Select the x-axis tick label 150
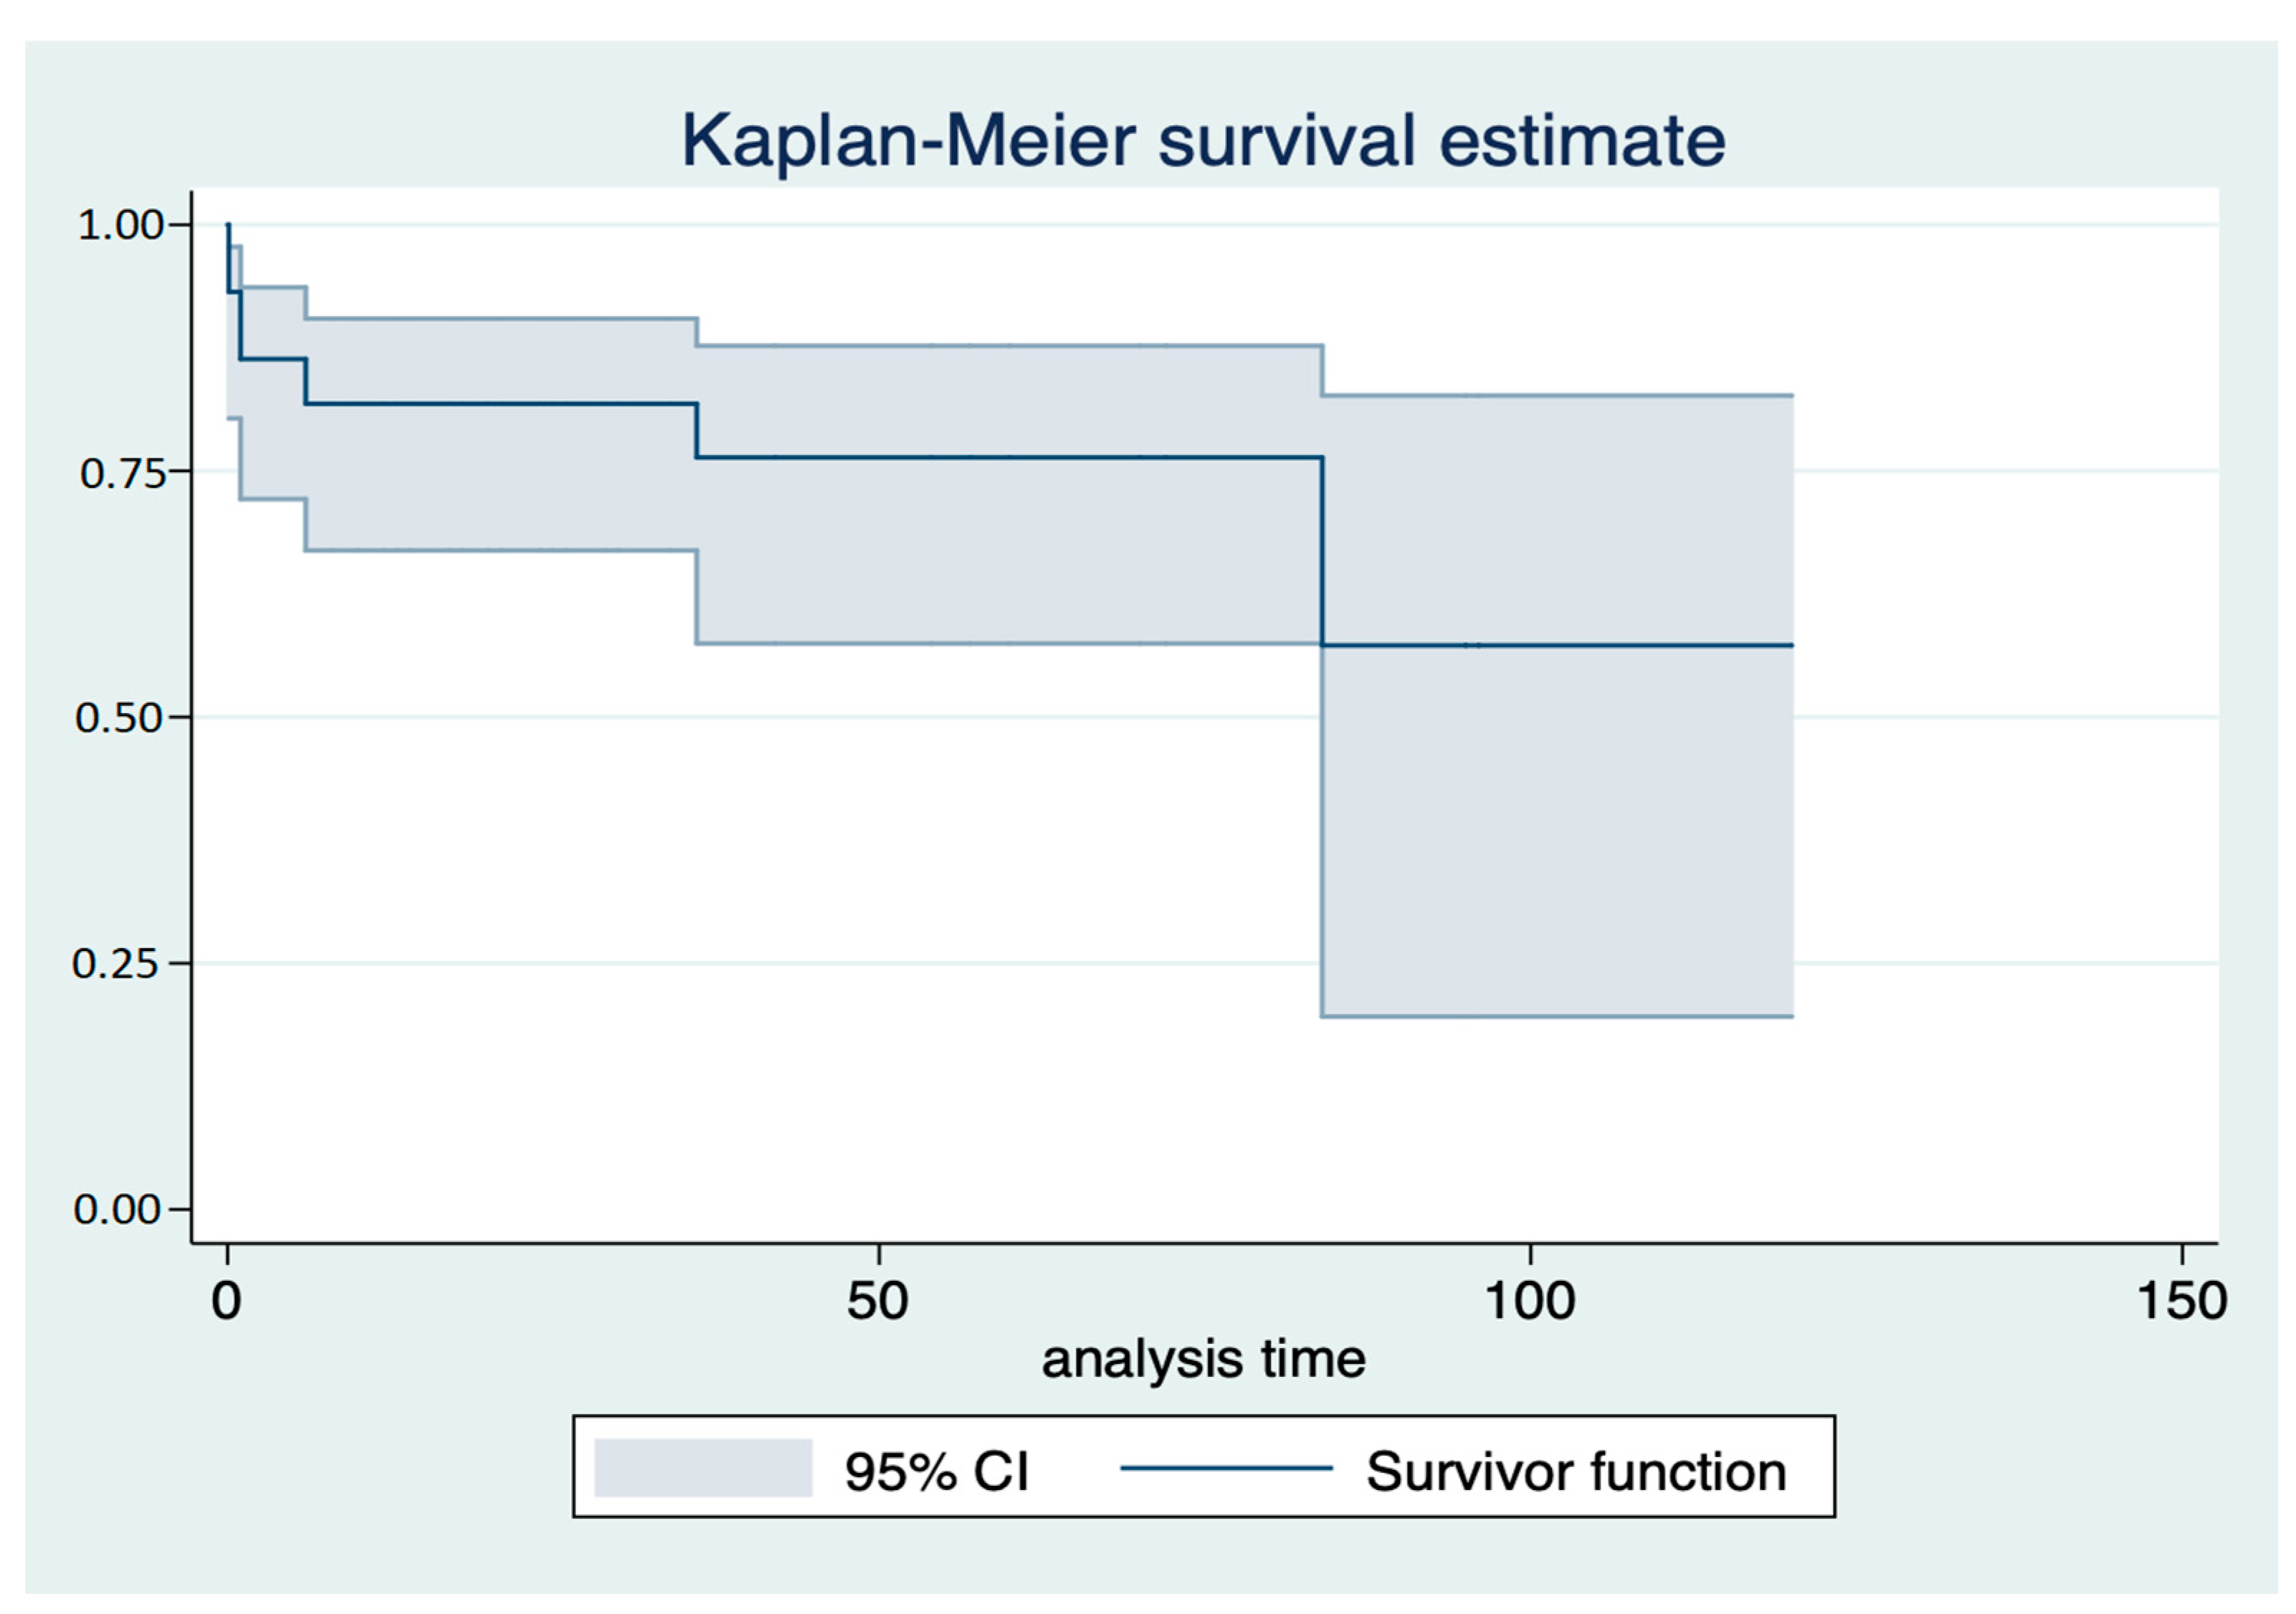Screen dimensions: 2296x1614 (2181, 1302)
